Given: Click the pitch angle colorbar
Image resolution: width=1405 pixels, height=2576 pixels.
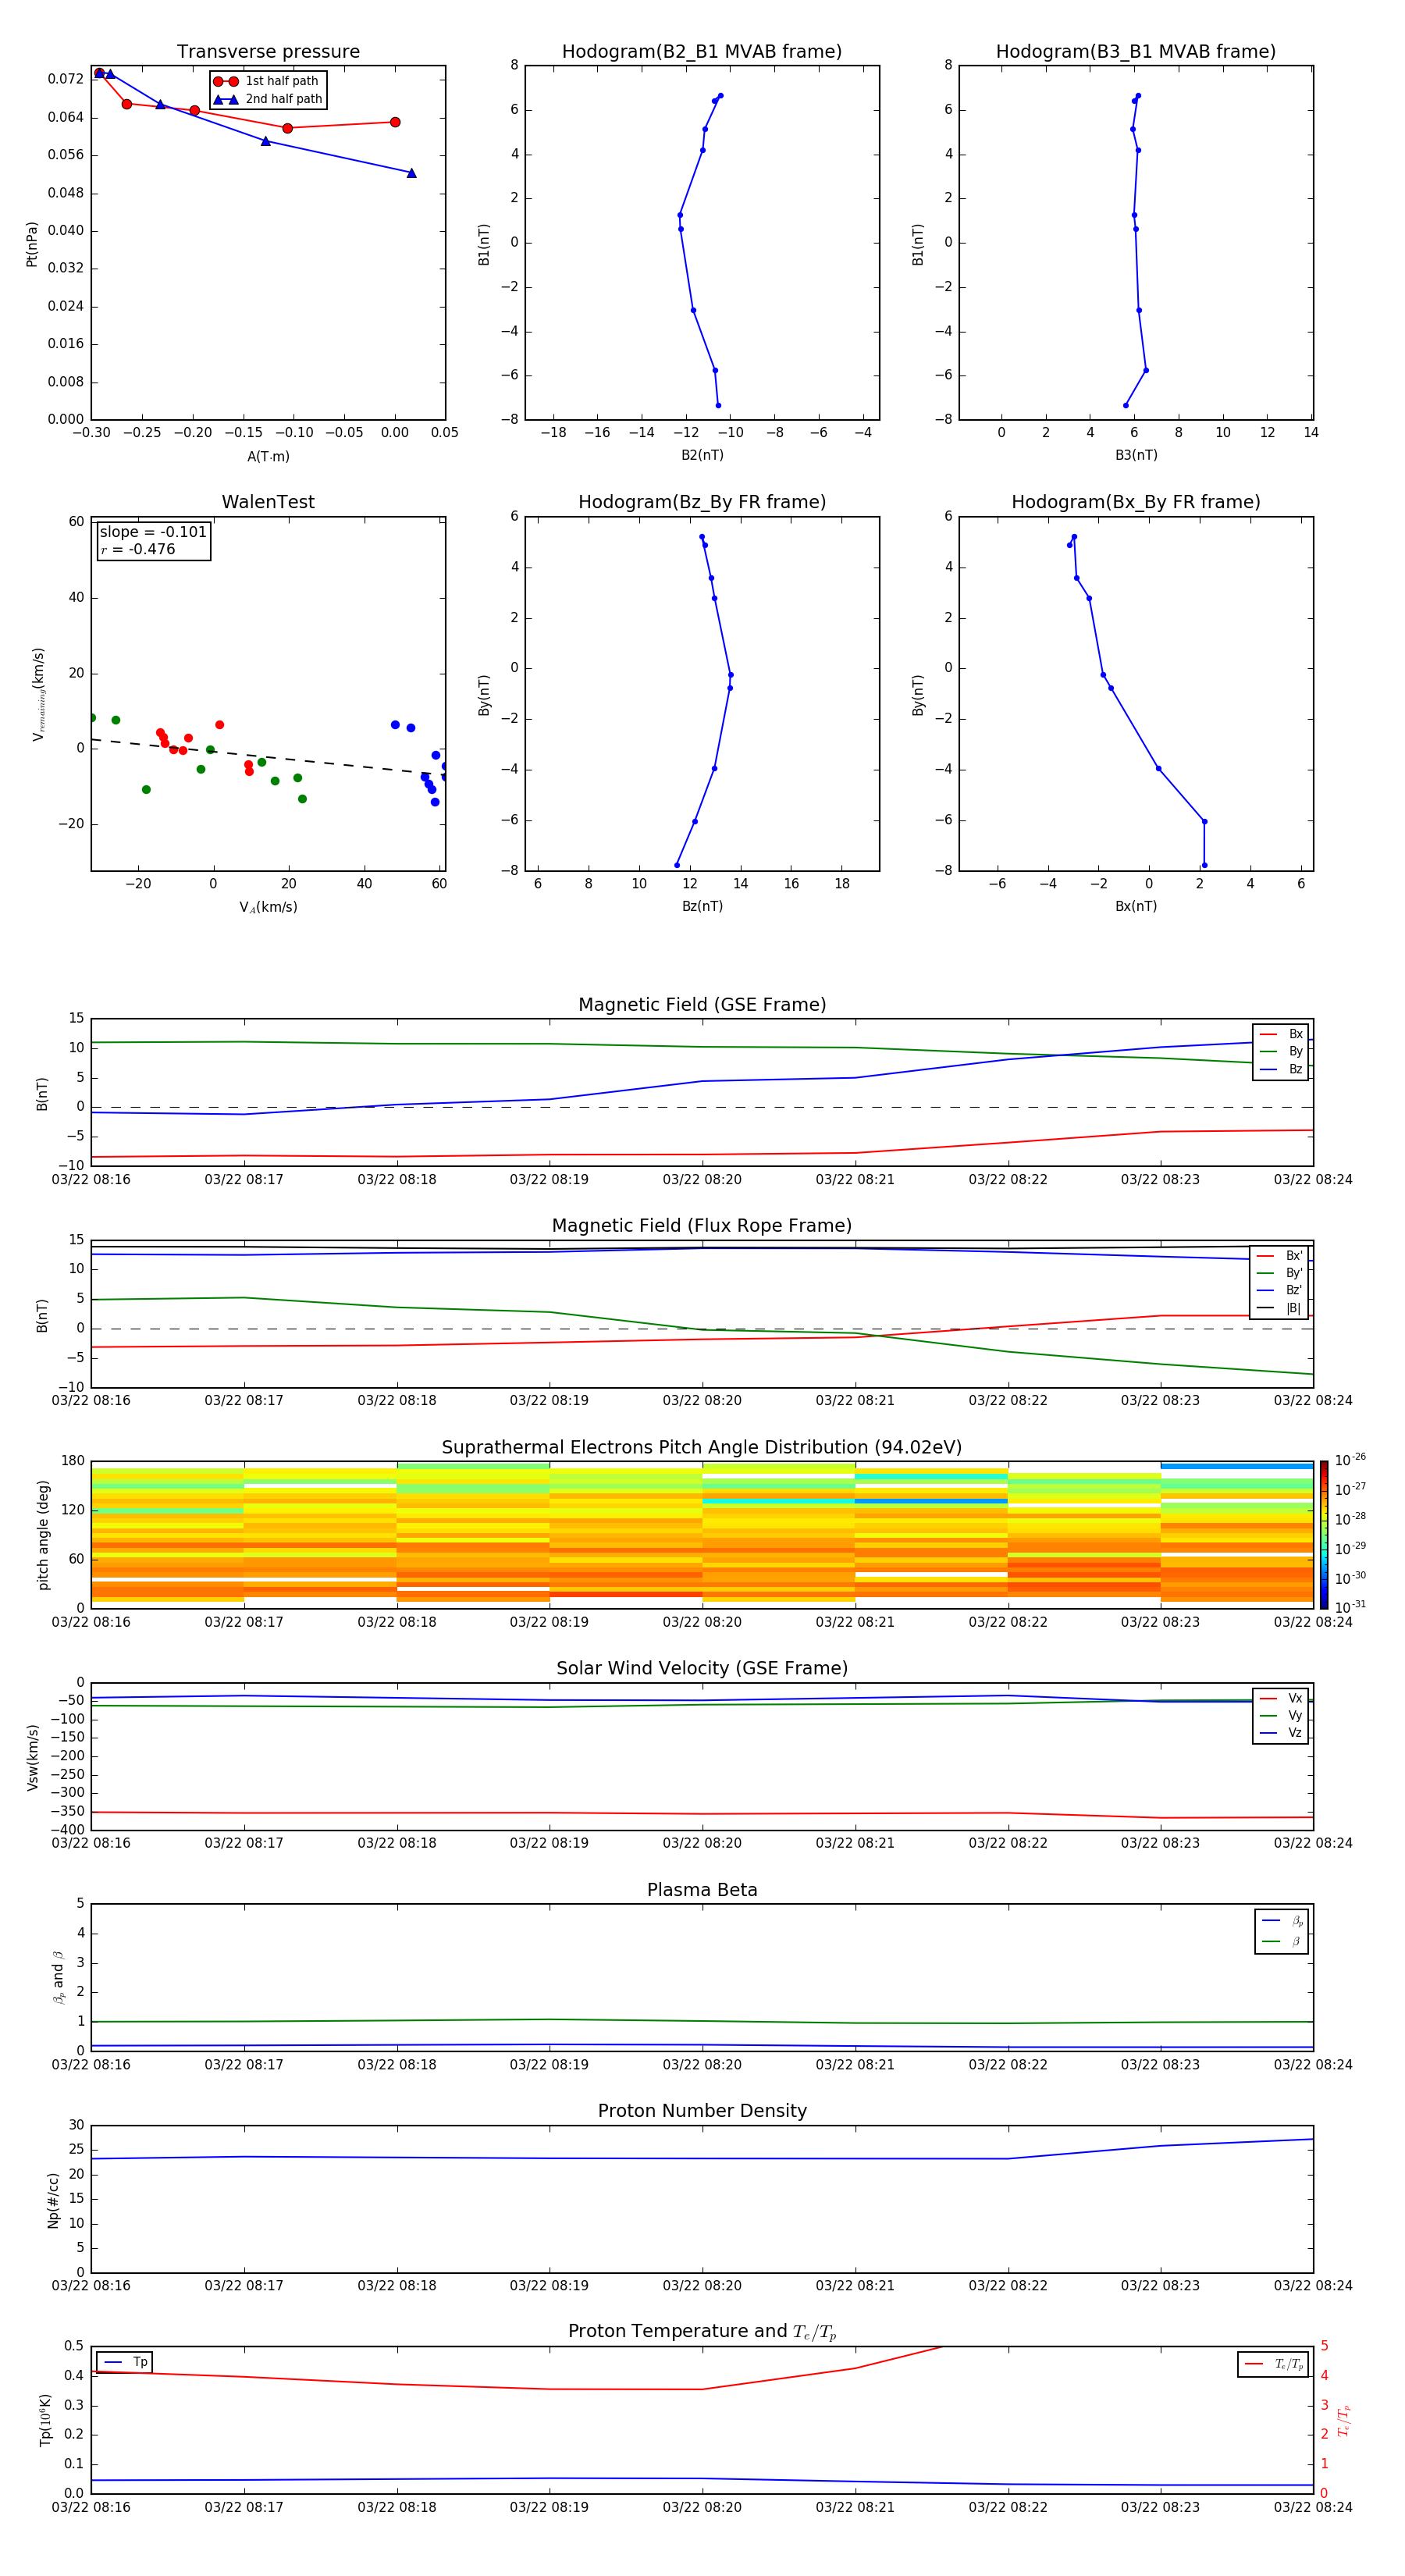Looking at the screenshot, I should [x=1323, y=1534].
